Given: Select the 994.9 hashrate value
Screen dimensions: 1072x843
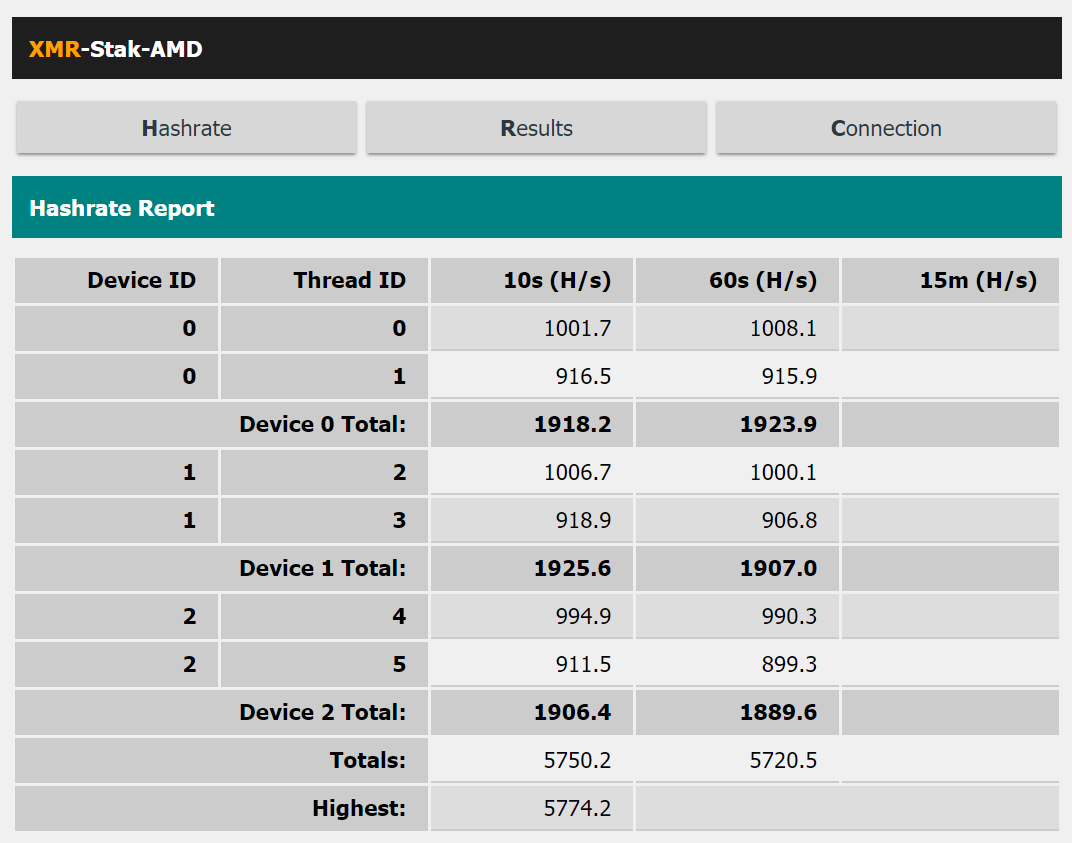Looking at the screenshot, I should click(x=583, y=616).
